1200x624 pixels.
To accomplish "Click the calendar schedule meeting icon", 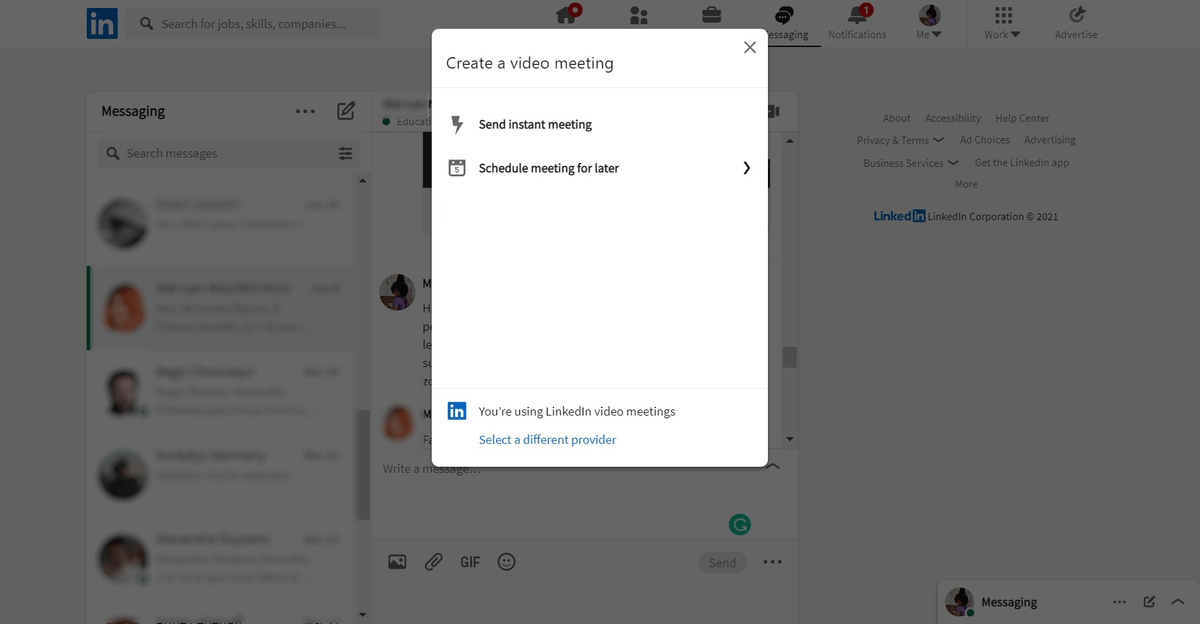I will pyautogui.click(x=457, y=168).
